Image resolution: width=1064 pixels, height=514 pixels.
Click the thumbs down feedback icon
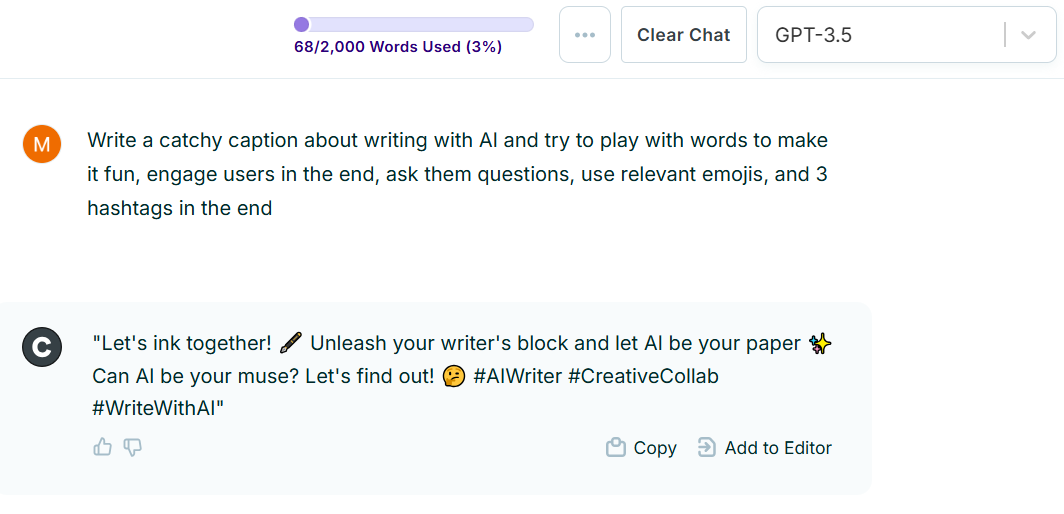click(x=133, y=447)
